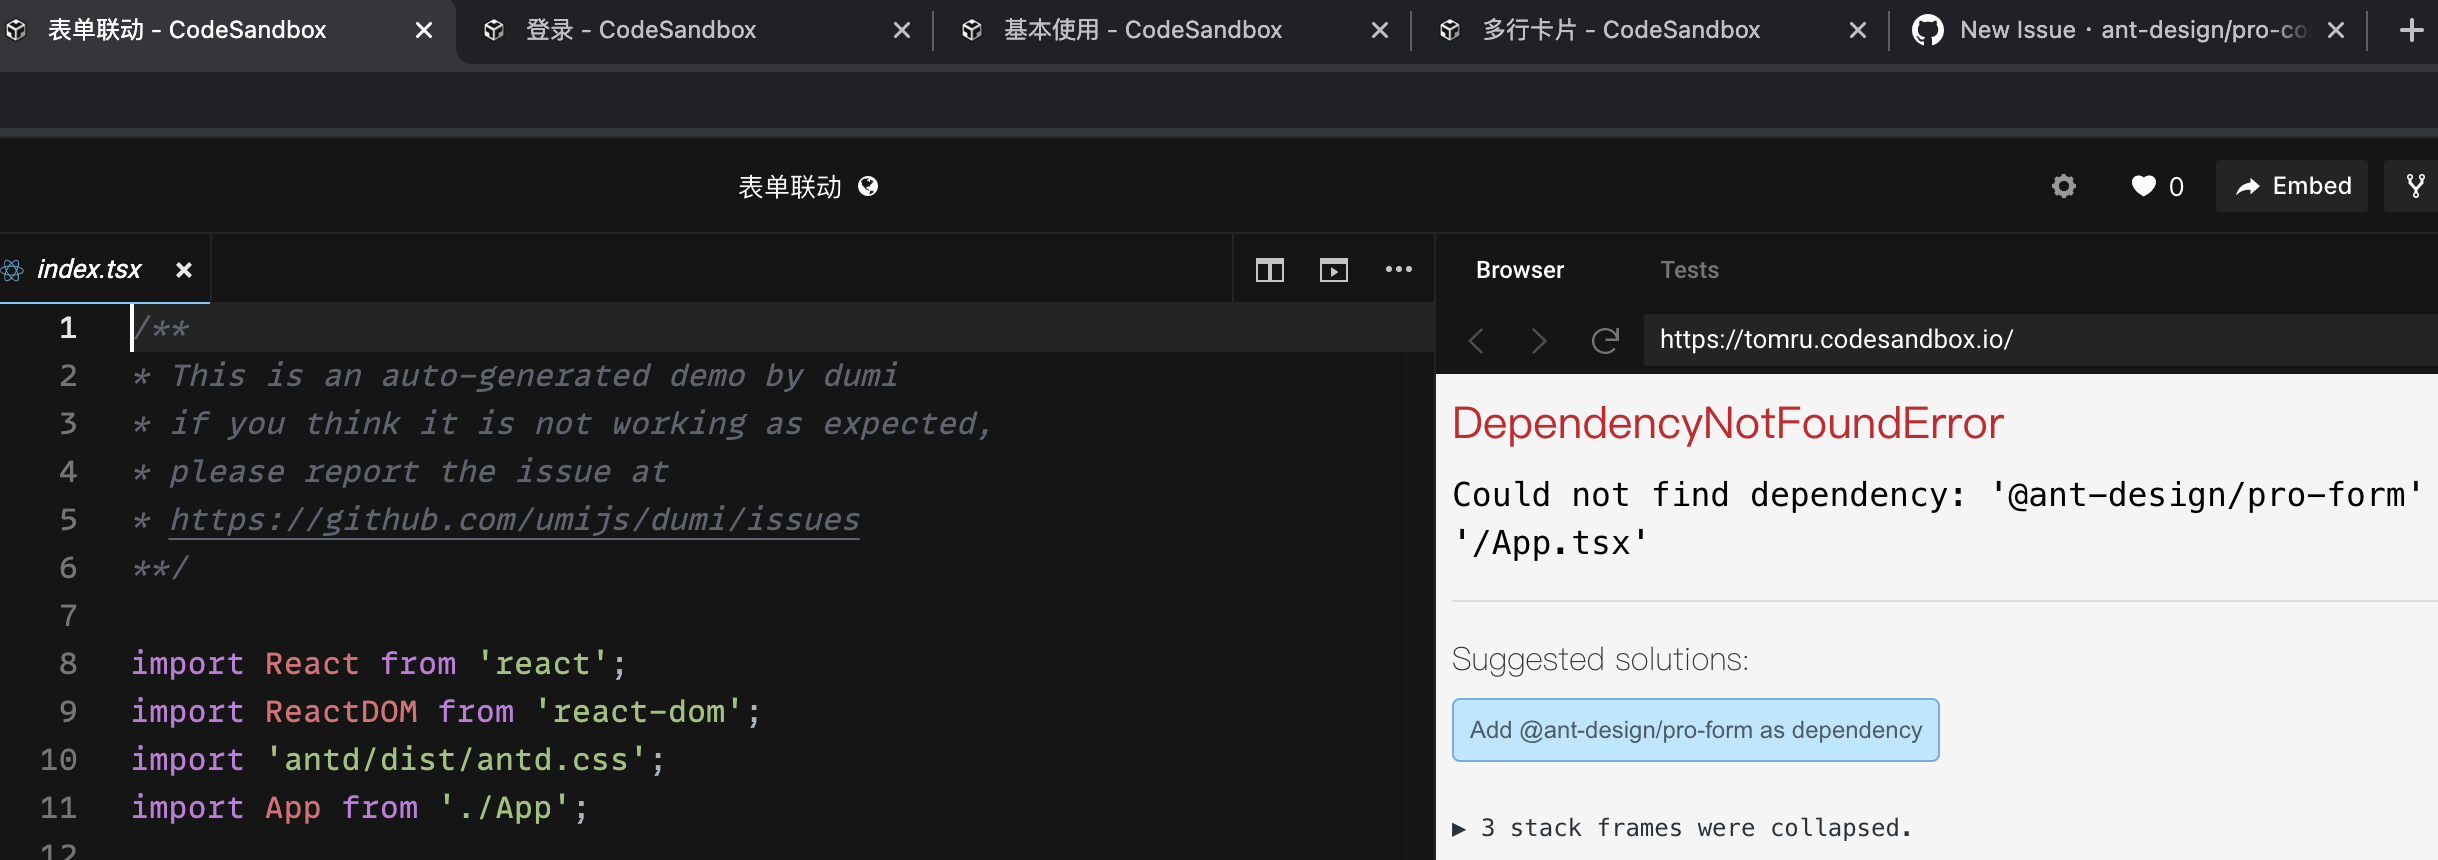Split the editor with the columns icon
The image size is (2438, 860).
[1270, 270]
